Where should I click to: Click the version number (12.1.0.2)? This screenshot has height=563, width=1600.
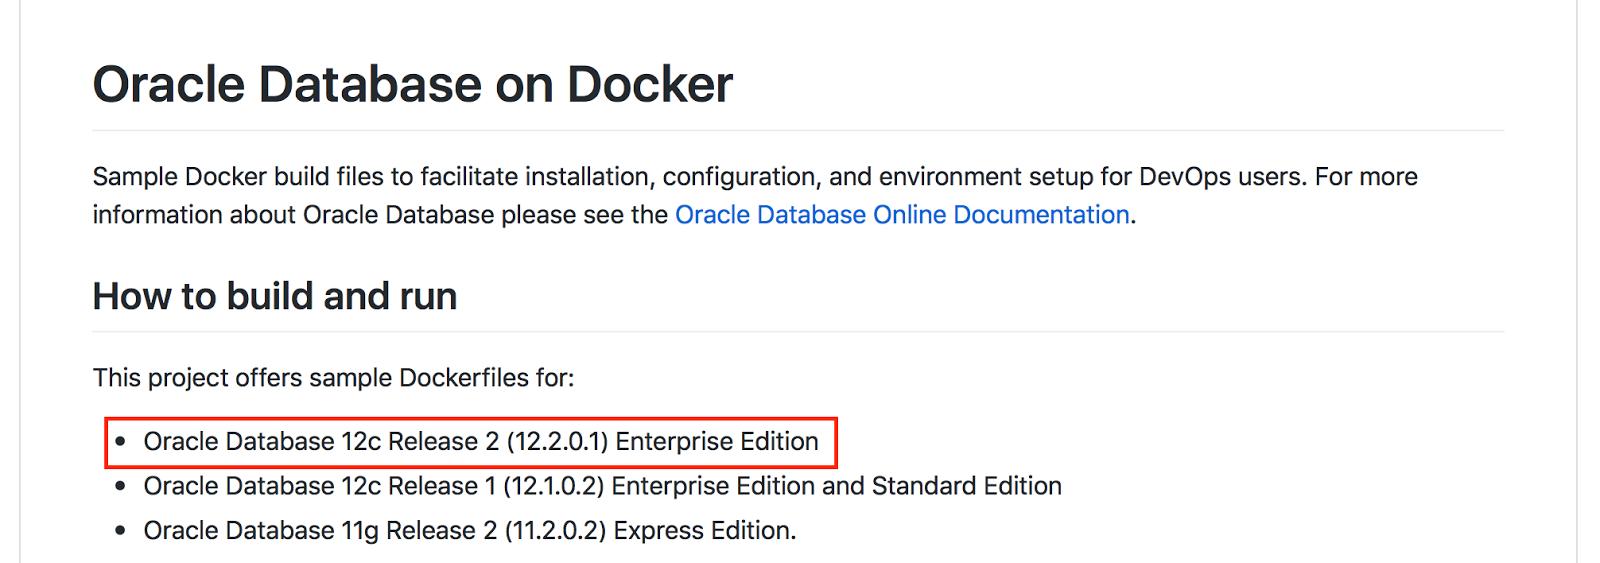[553, 486]
